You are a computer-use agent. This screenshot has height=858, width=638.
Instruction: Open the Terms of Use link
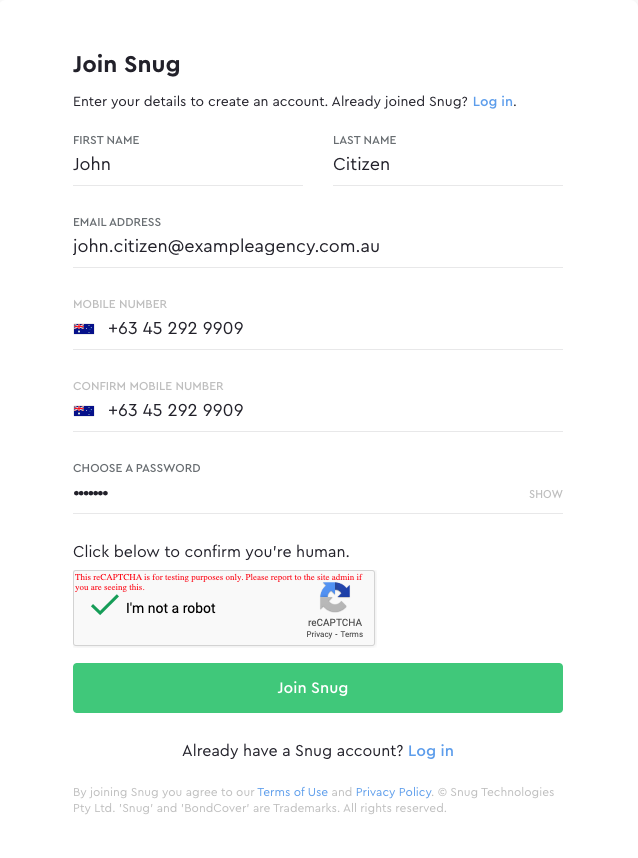293,792
